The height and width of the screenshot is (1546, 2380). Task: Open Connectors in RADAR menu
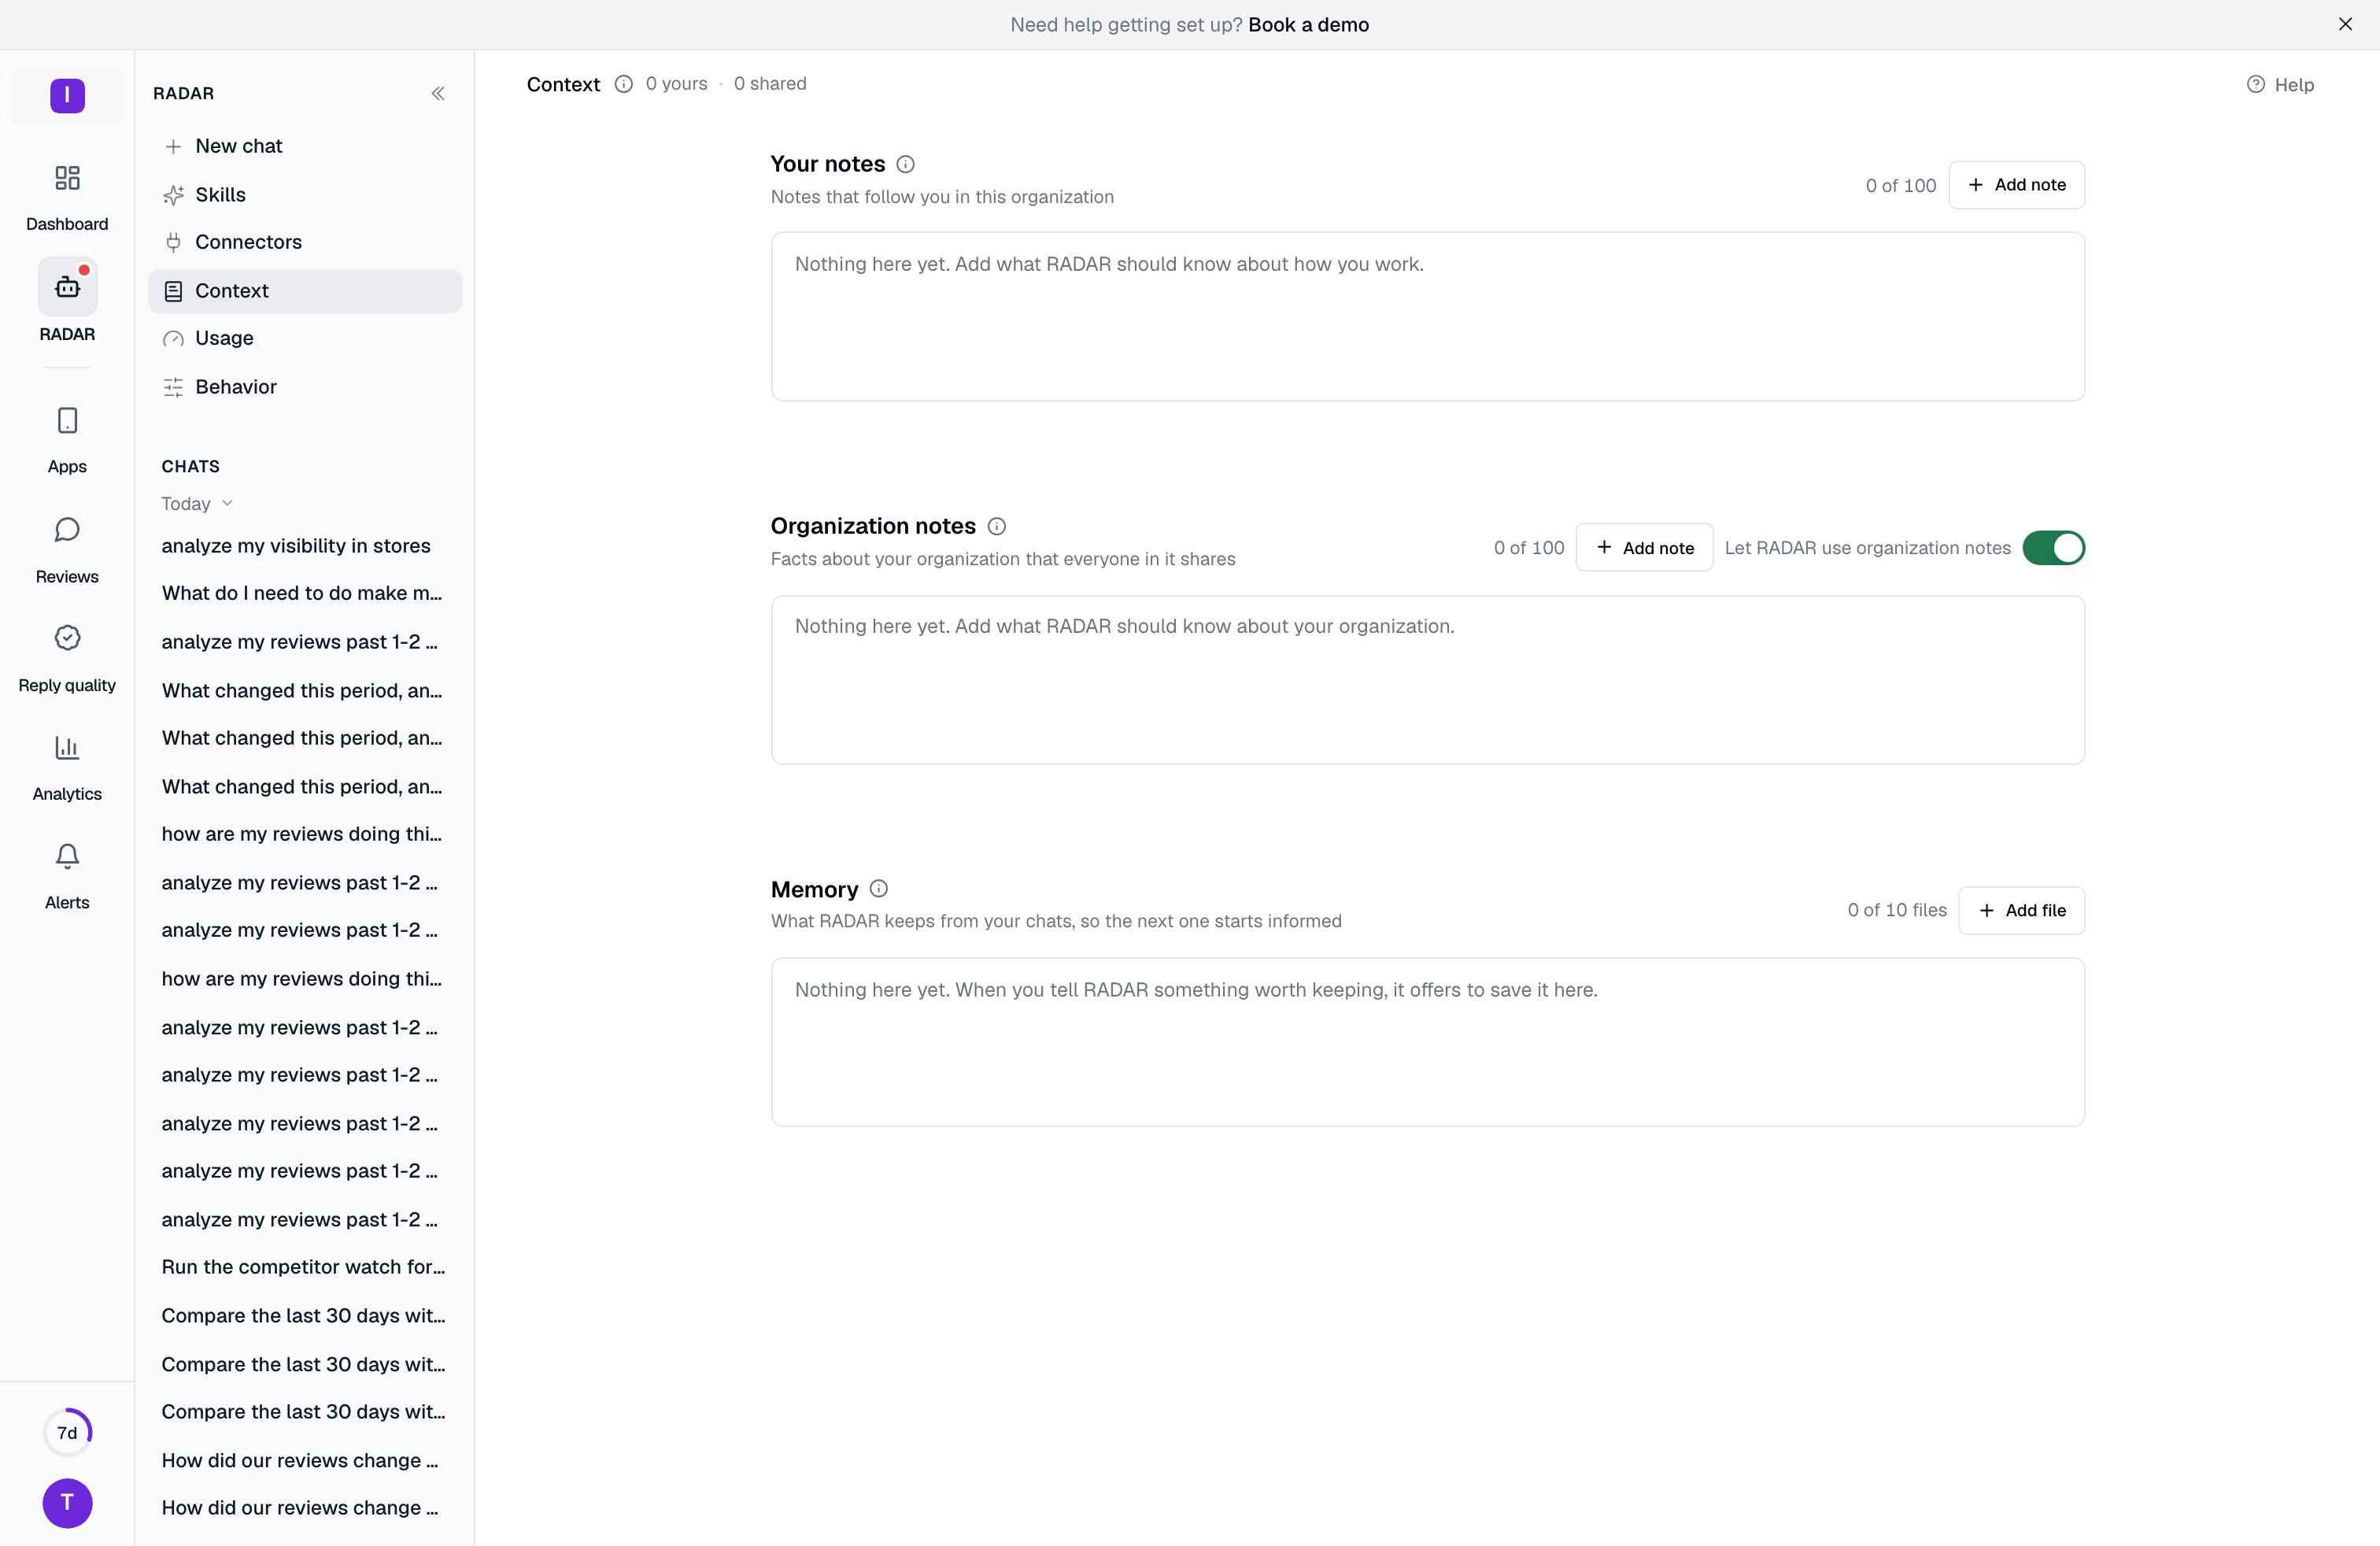(305, 242)
